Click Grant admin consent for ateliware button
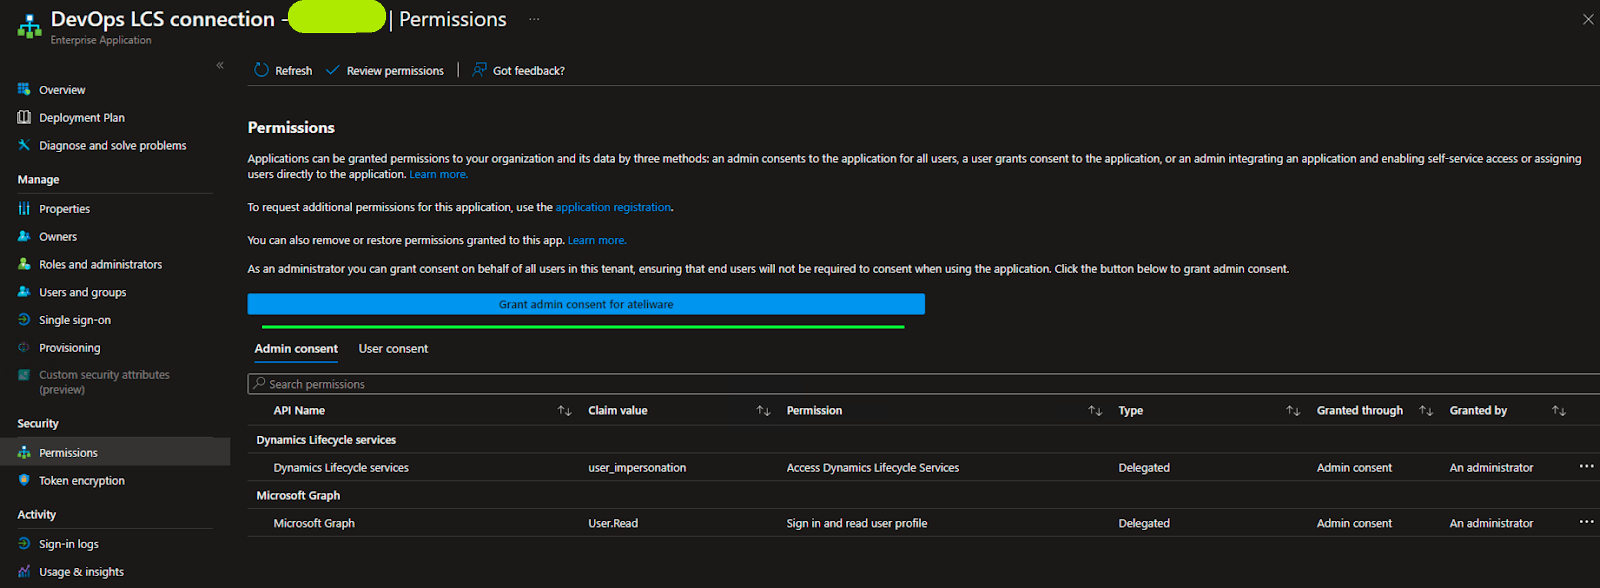This screenshot has height=588, width=1600. [586, 304]
